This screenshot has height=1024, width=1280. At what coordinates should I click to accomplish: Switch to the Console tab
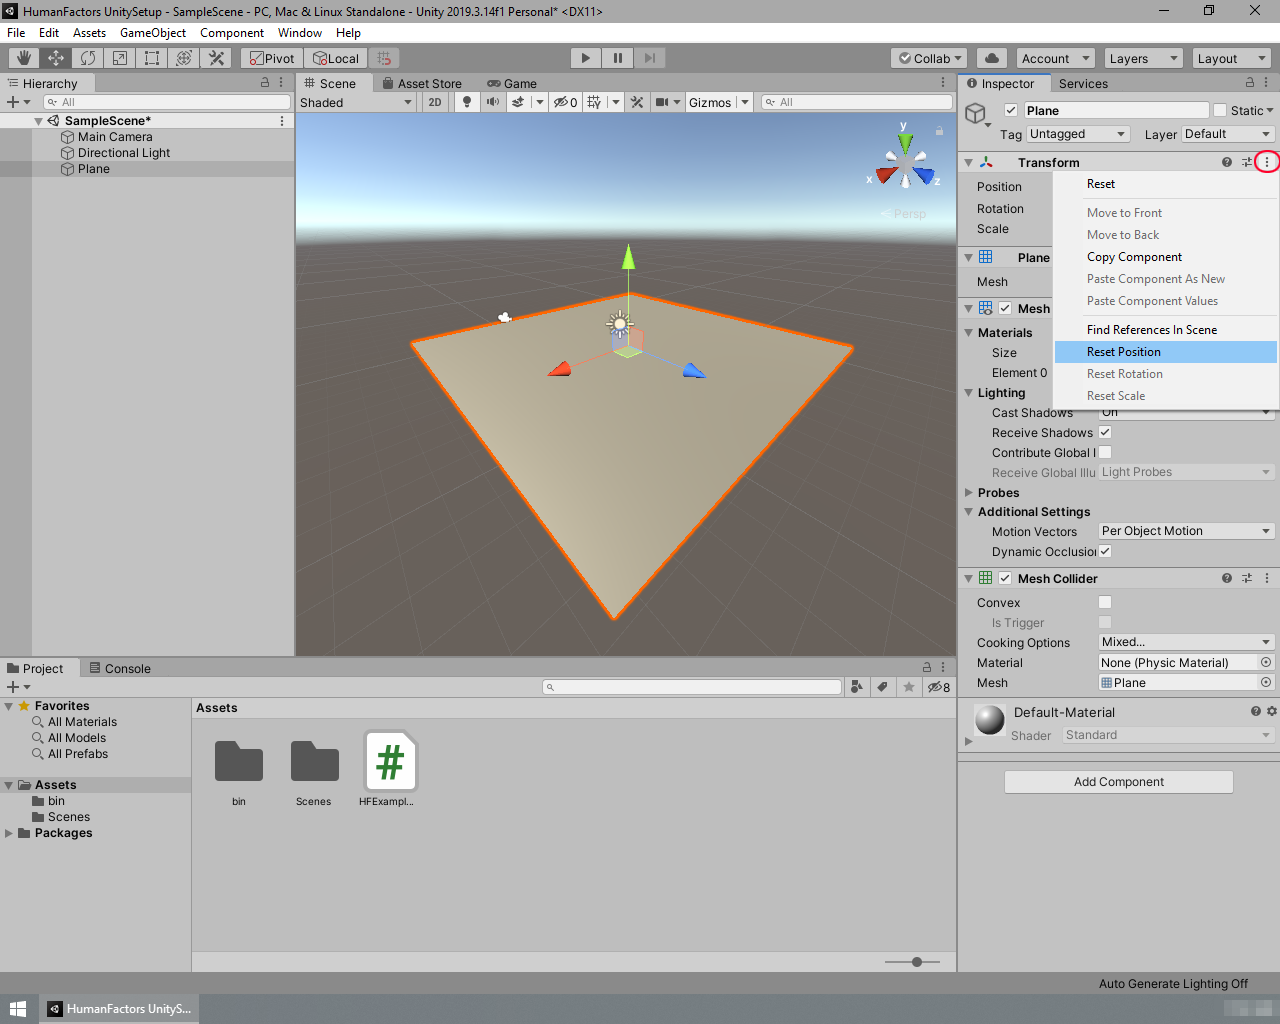click(x=119, y=668)
